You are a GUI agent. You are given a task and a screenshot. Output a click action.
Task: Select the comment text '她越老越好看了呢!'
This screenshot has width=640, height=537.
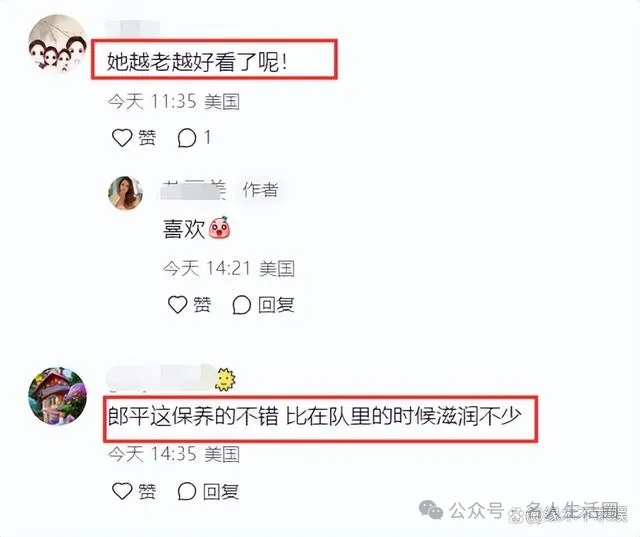[198, 62]
